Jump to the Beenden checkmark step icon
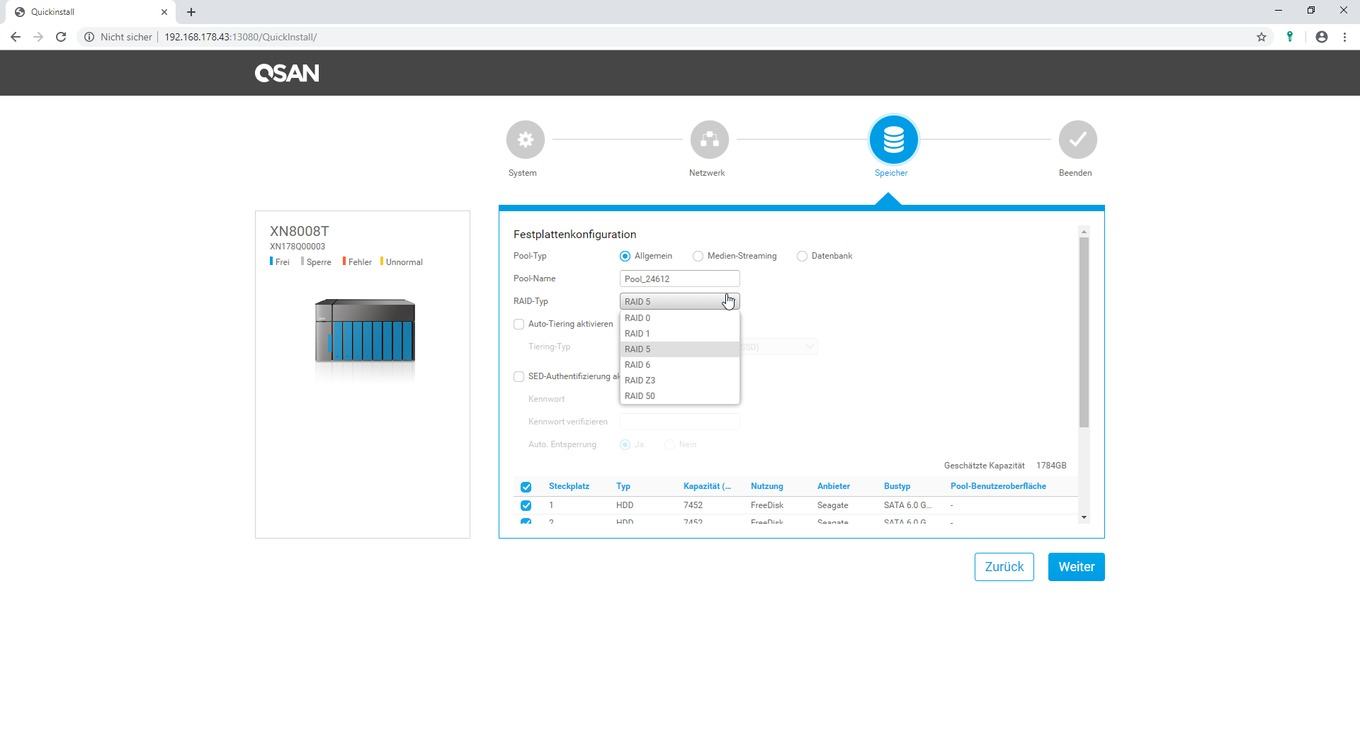Screen dimensions: 1360x737 1077,139
